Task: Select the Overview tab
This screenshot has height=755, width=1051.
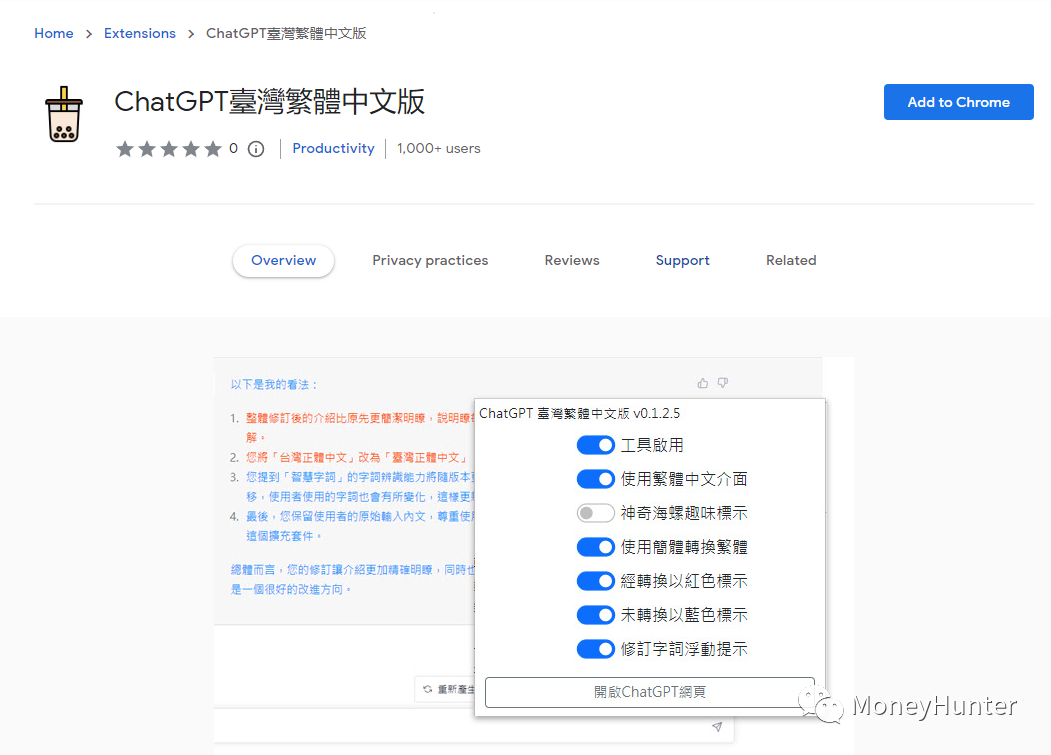Action: point(284,260)
